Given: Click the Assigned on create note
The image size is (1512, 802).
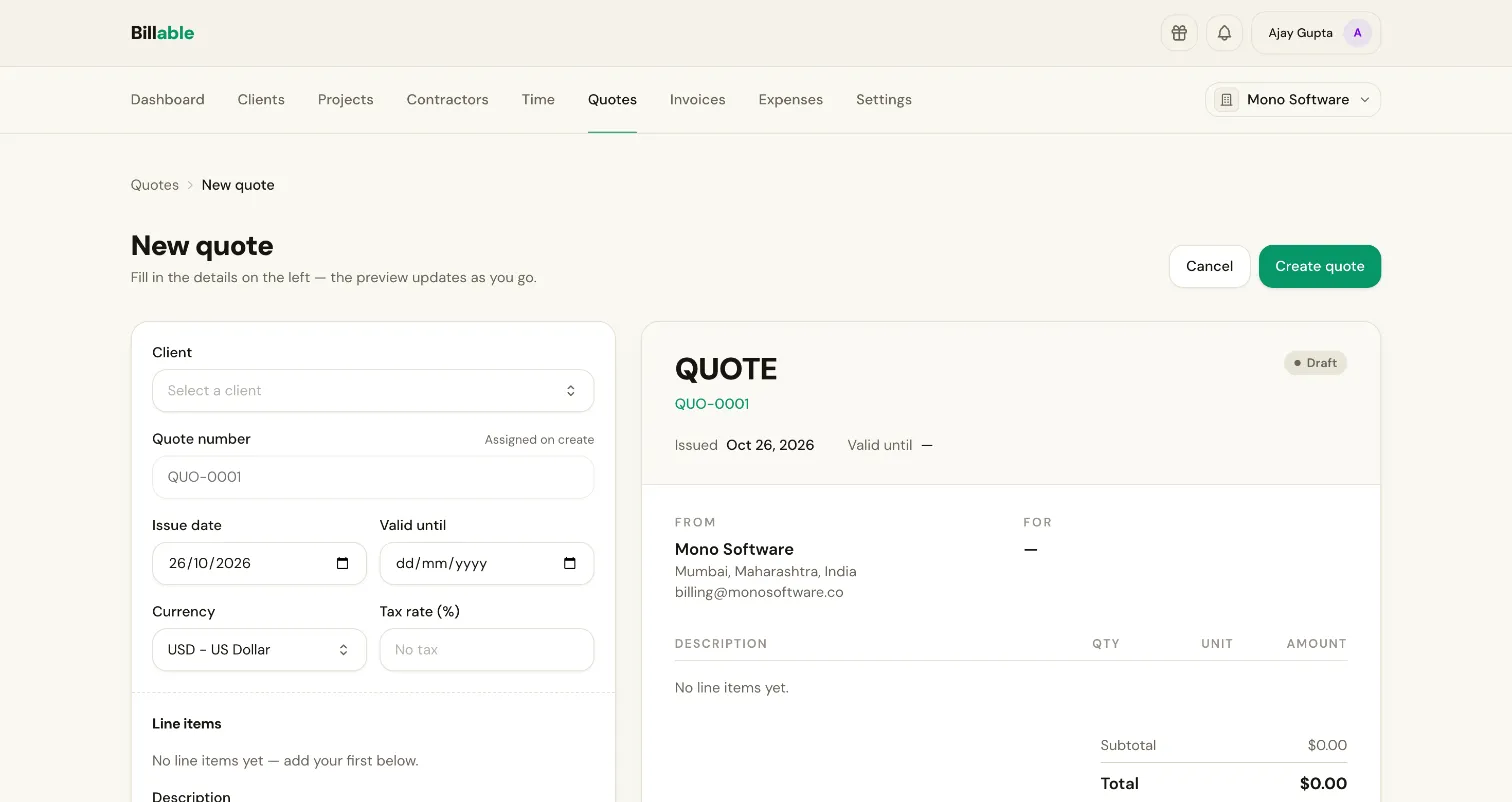Looking at the screenshot, I should point(539,440).
